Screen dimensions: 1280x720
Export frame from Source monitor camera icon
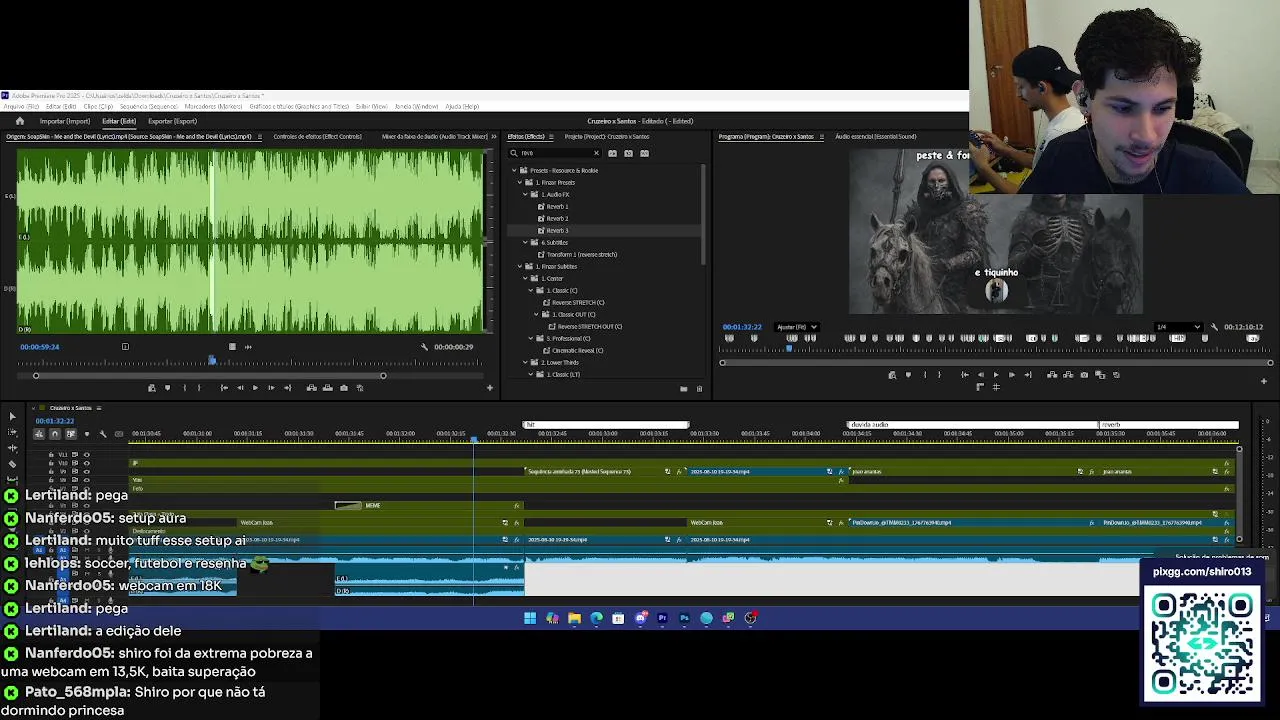tap(344, 388)
